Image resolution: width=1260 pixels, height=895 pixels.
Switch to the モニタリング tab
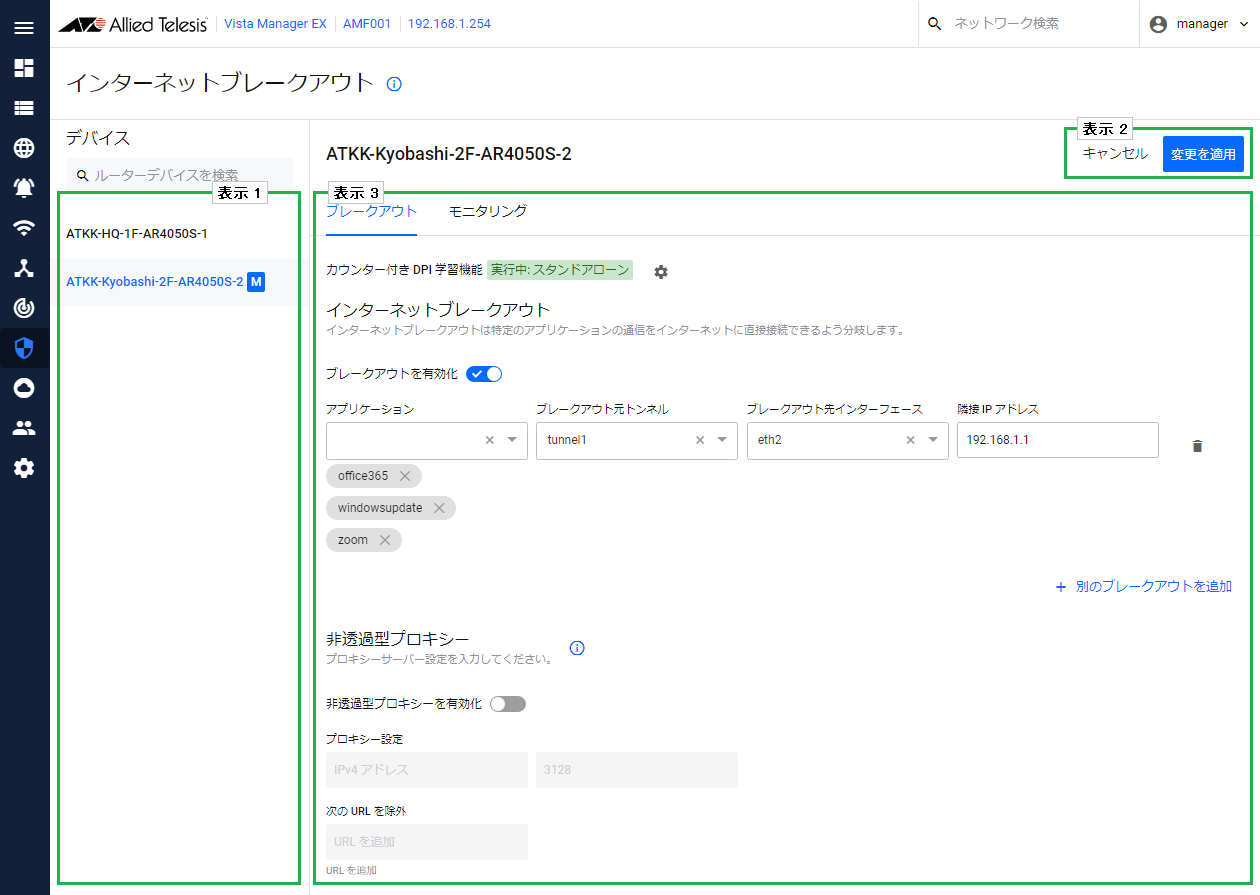[x=488, y=211]
